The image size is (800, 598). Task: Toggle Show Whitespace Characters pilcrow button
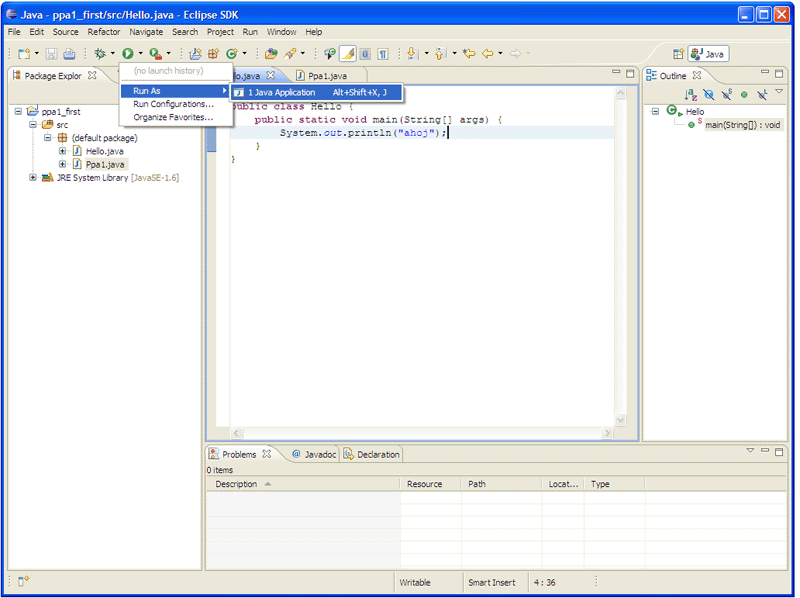pos(383,54)
